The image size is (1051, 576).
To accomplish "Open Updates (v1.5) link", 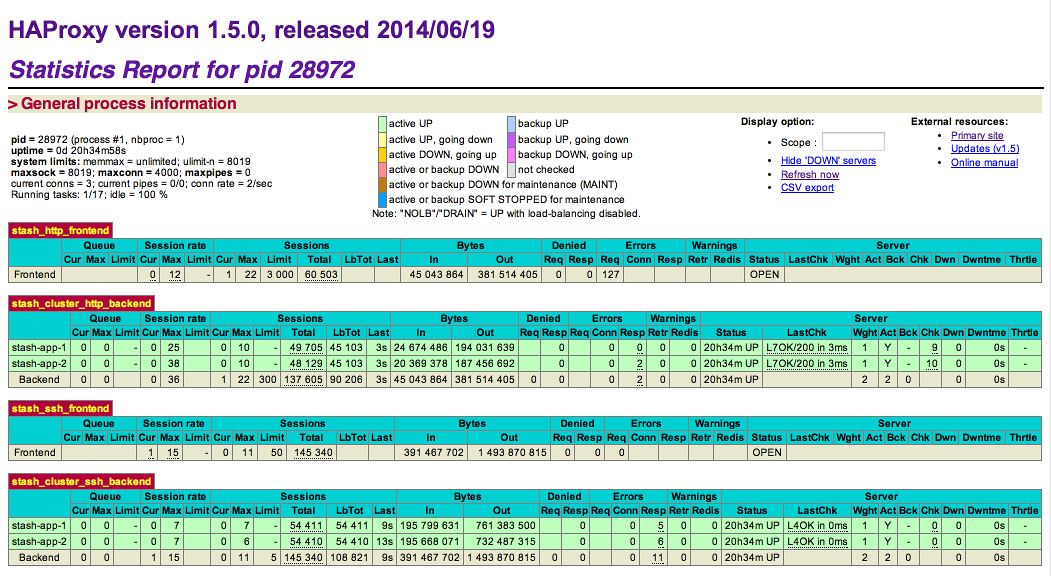I will click(985, 149).
